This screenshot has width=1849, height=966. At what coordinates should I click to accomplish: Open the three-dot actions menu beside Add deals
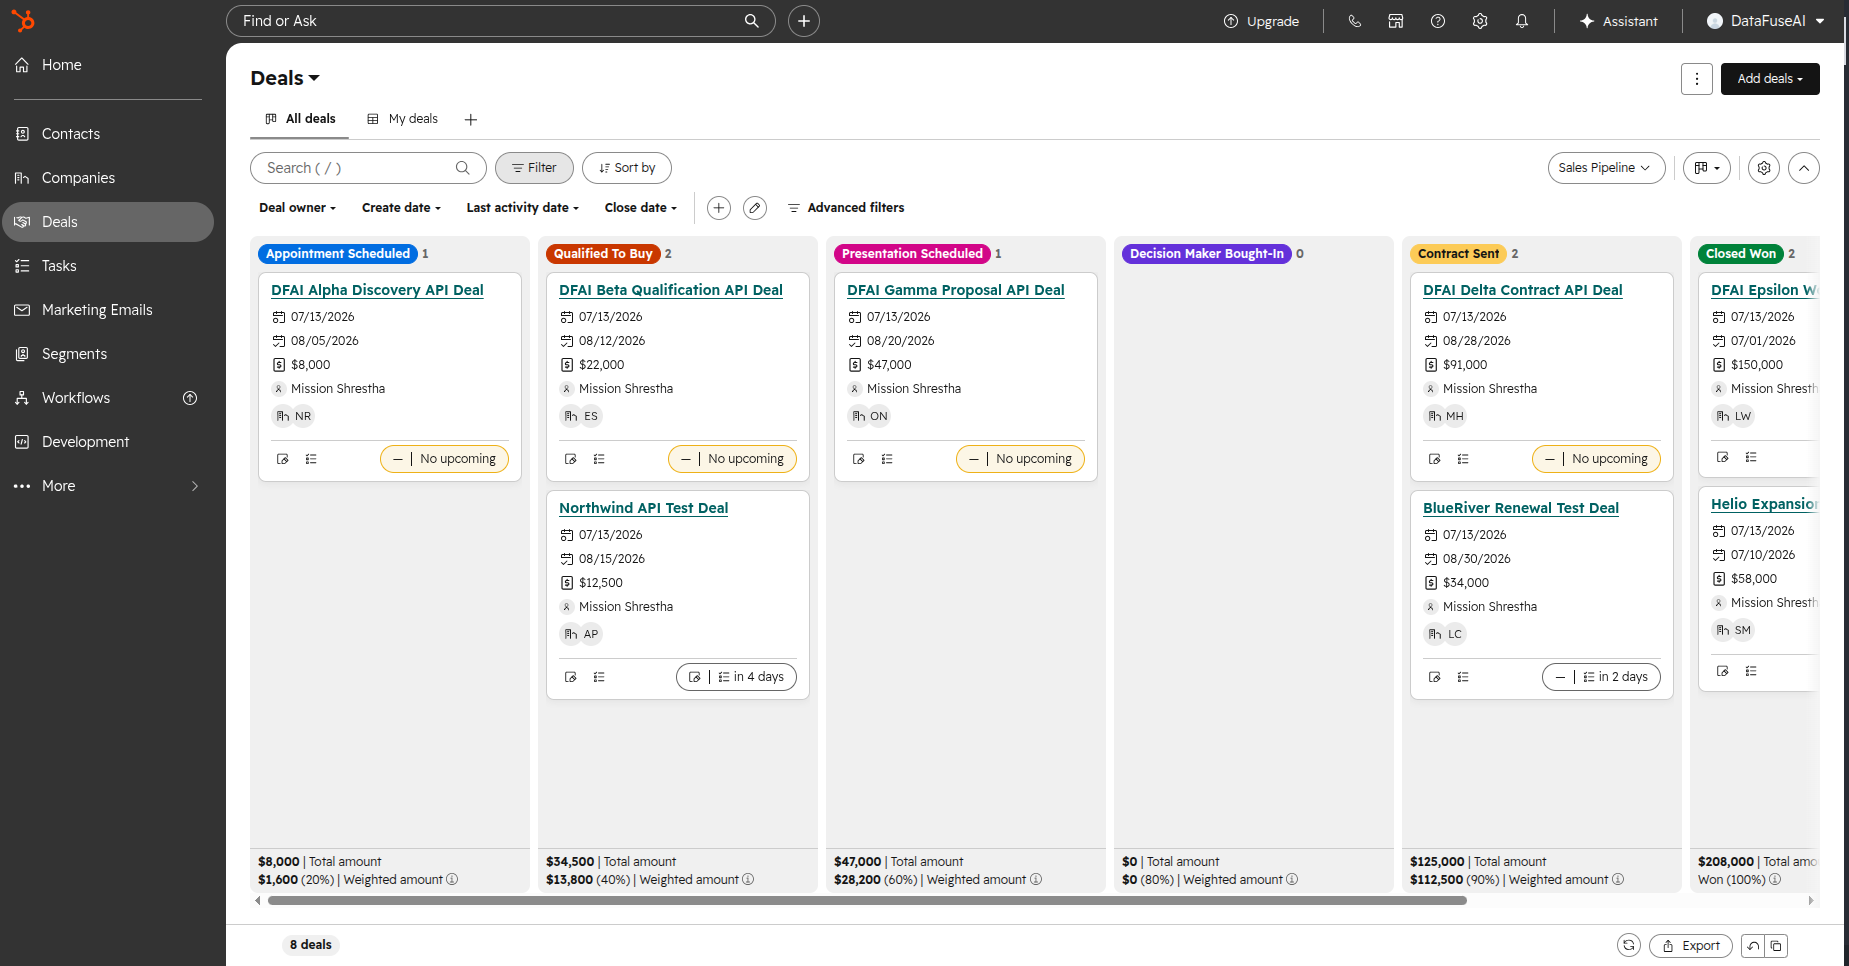(x=1697, y=79)
